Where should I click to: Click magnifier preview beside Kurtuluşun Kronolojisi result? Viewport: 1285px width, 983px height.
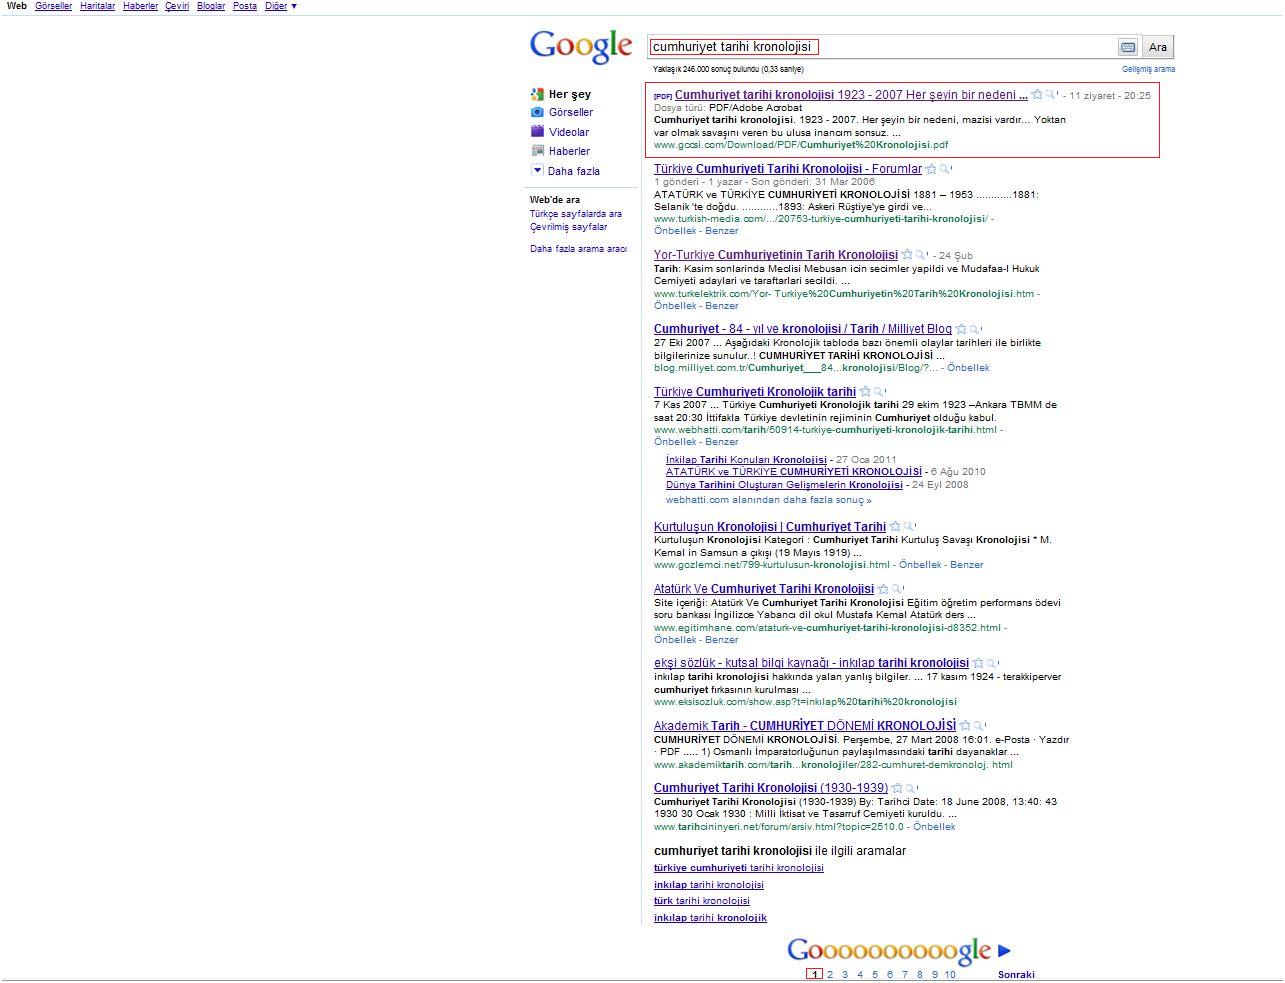[909, 527]
